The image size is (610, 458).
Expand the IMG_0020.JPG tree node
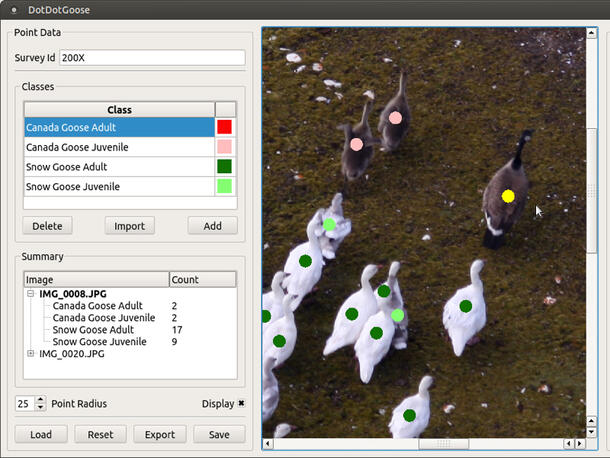point(30,353)
